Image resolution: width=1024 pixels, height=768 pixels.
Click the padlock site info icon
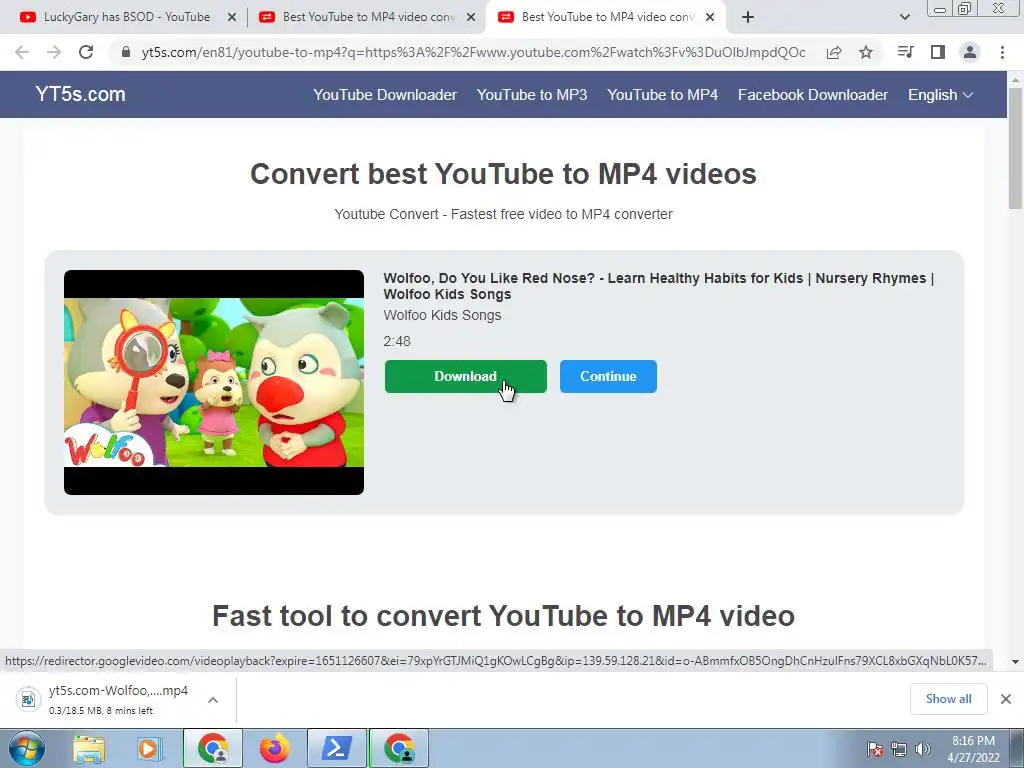point(126,52)
